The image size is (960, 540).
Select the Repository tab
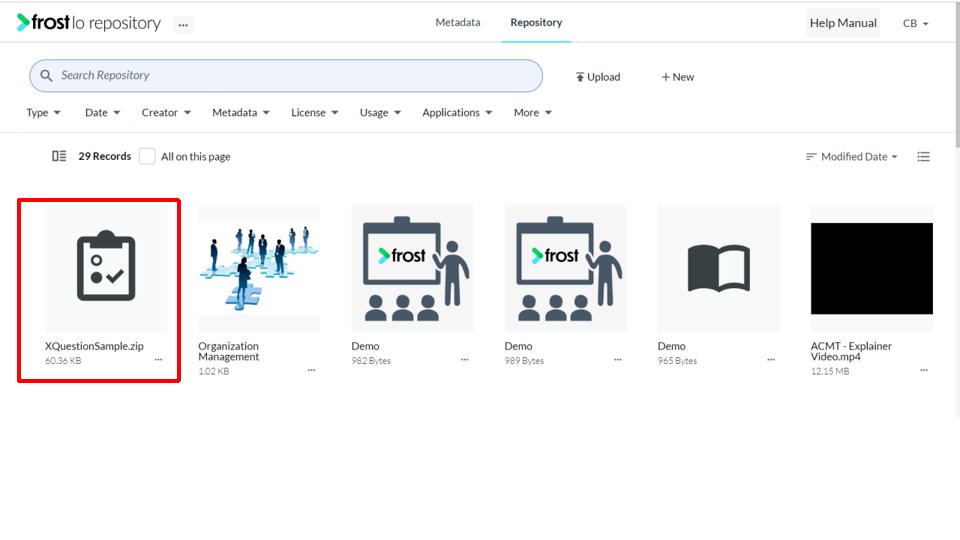pyautogui.click(x=536, y=23)
